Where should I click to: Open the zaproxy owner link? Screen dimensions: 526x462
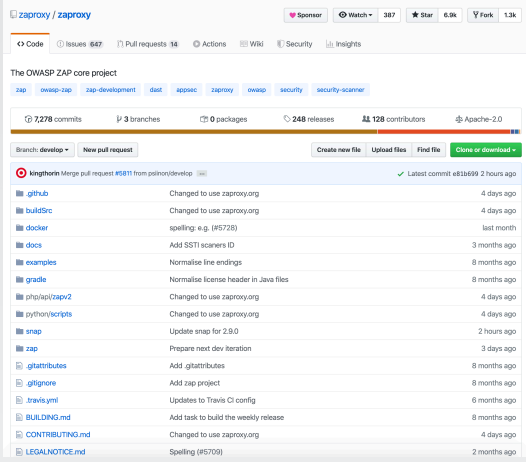(x=34, y=15)
